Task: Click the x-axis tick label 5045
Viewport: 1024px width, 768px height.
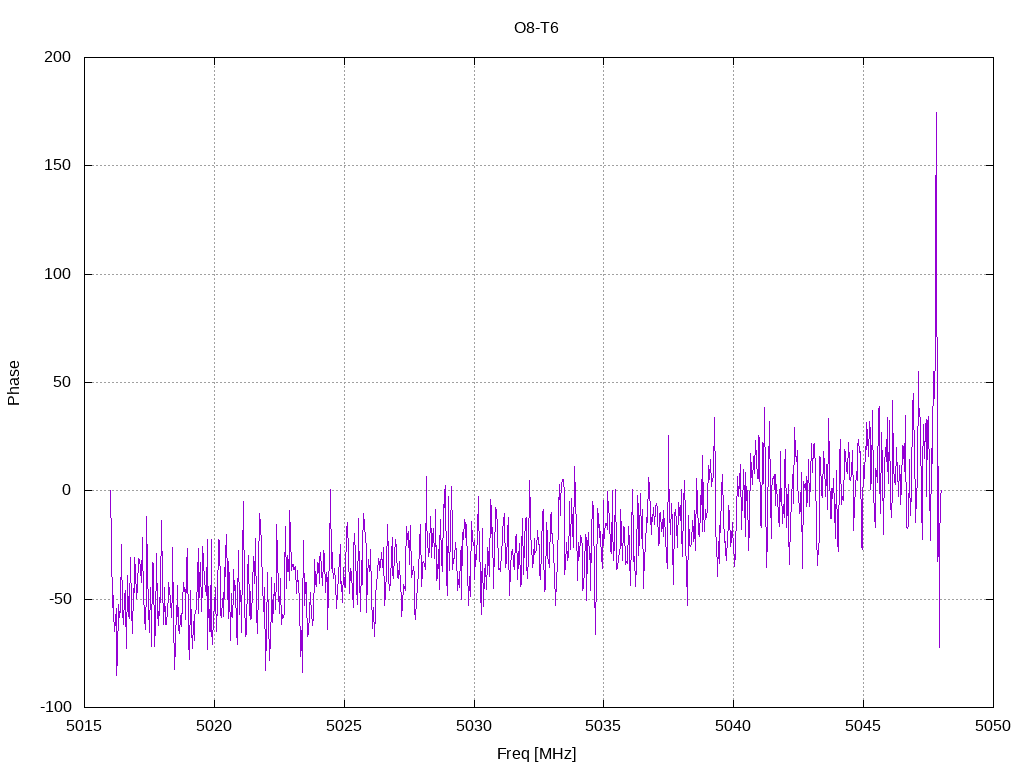Action: [x=863, y=726]
